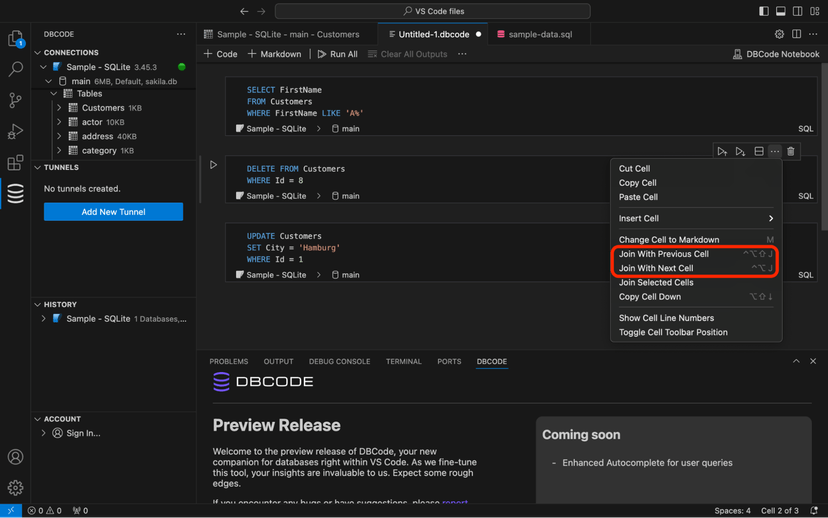Run the DELETE FROM Customers cell
The image size is (828, 518).
(213, 165)
